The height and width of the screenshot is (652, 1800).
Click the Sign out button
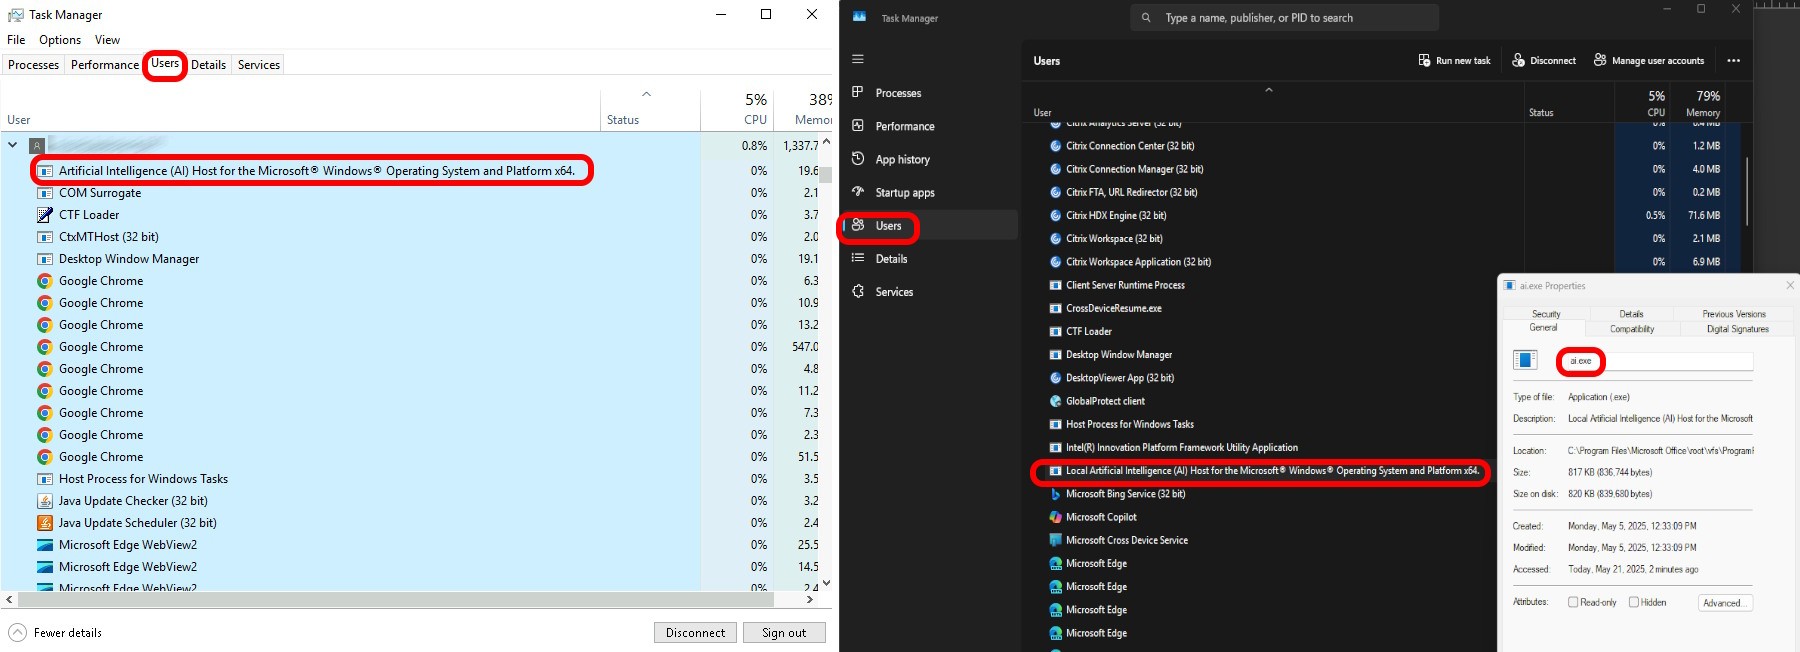click(783, 633)
